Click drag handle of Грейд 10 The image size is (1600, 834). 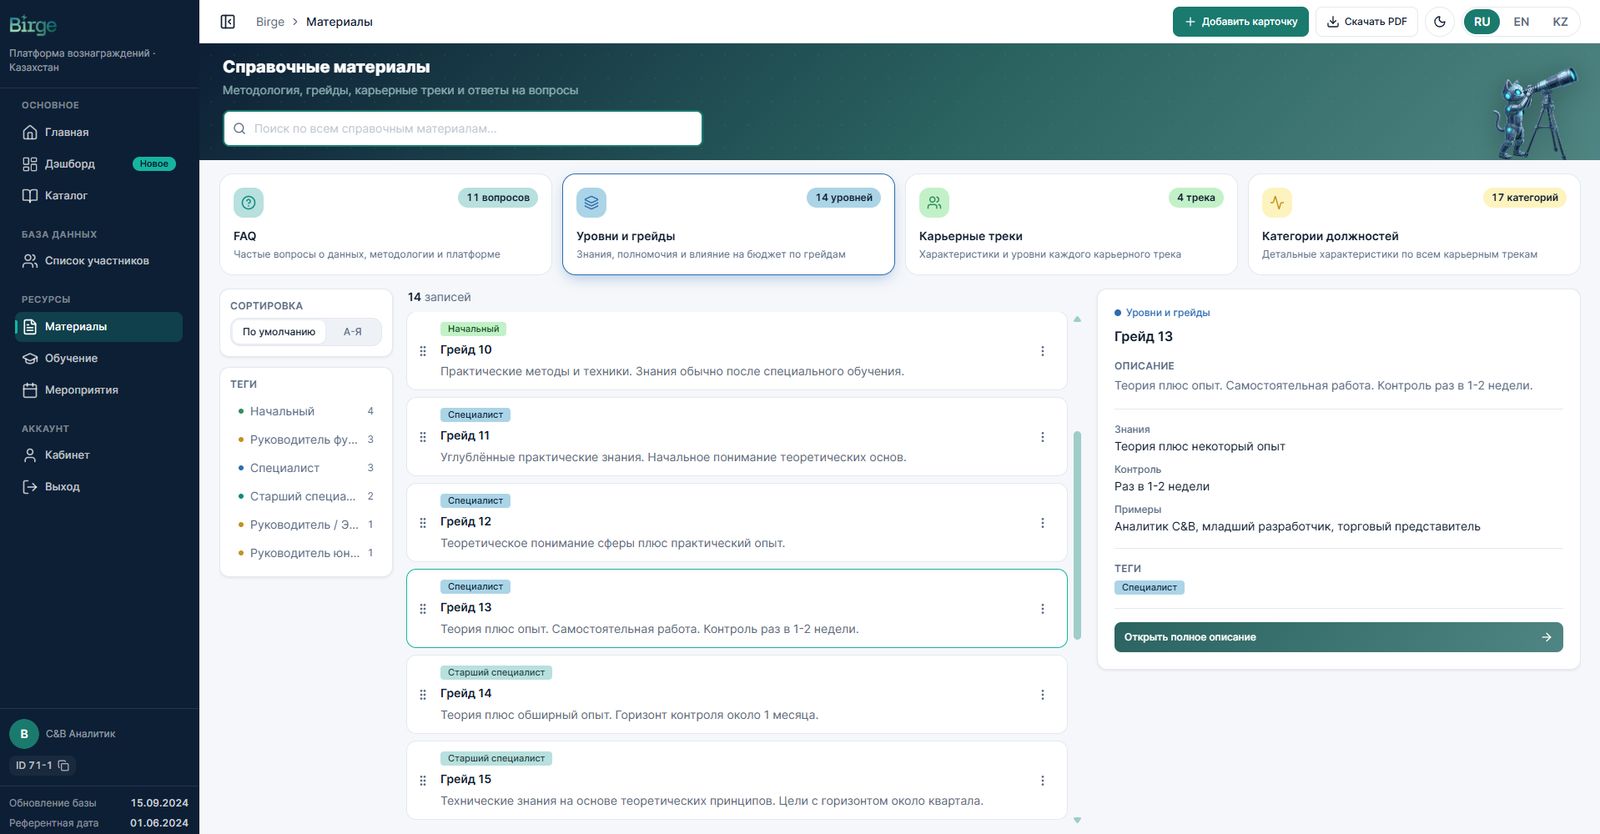[423, 351]
